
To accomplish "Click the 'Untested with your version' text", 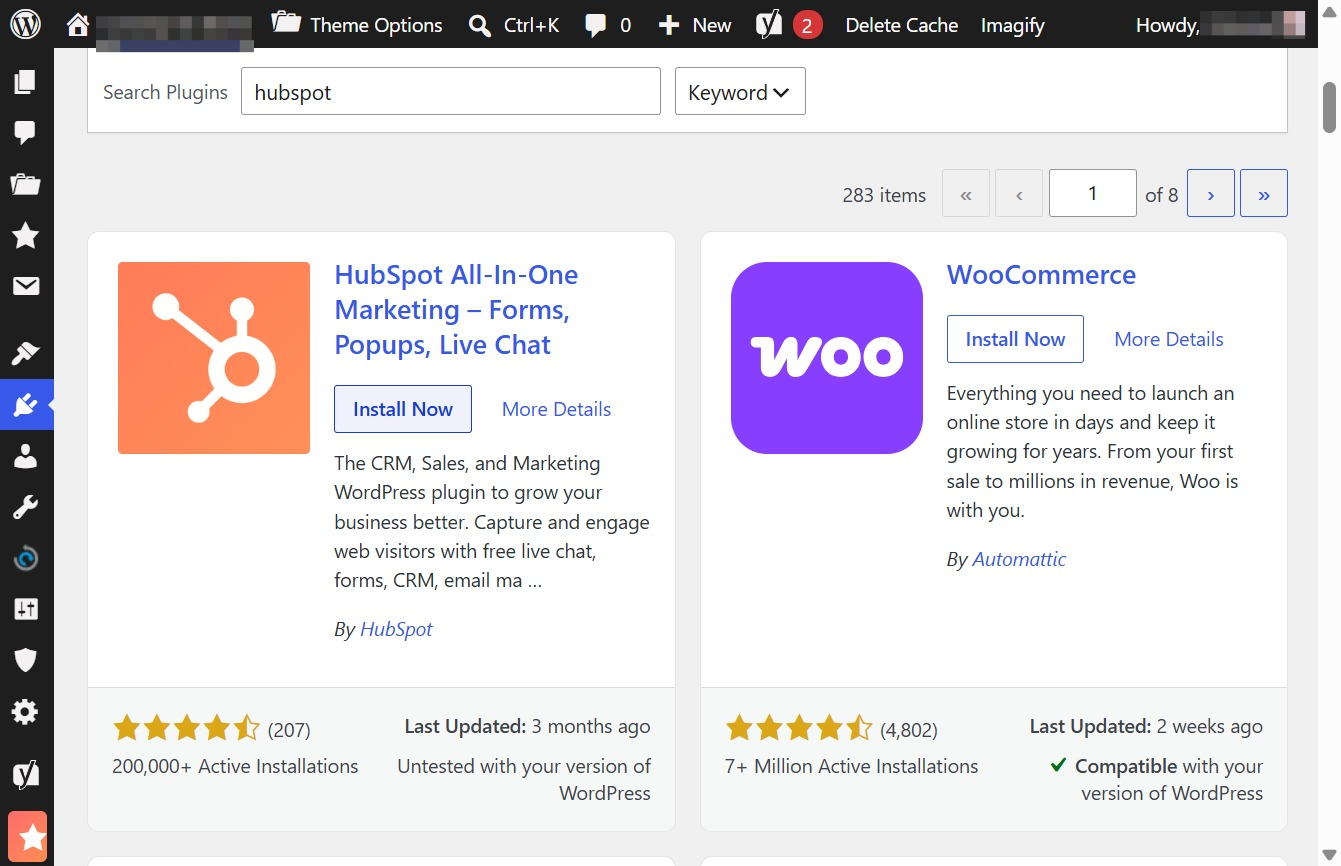I will pyautogui.click(x=524, y=780).
